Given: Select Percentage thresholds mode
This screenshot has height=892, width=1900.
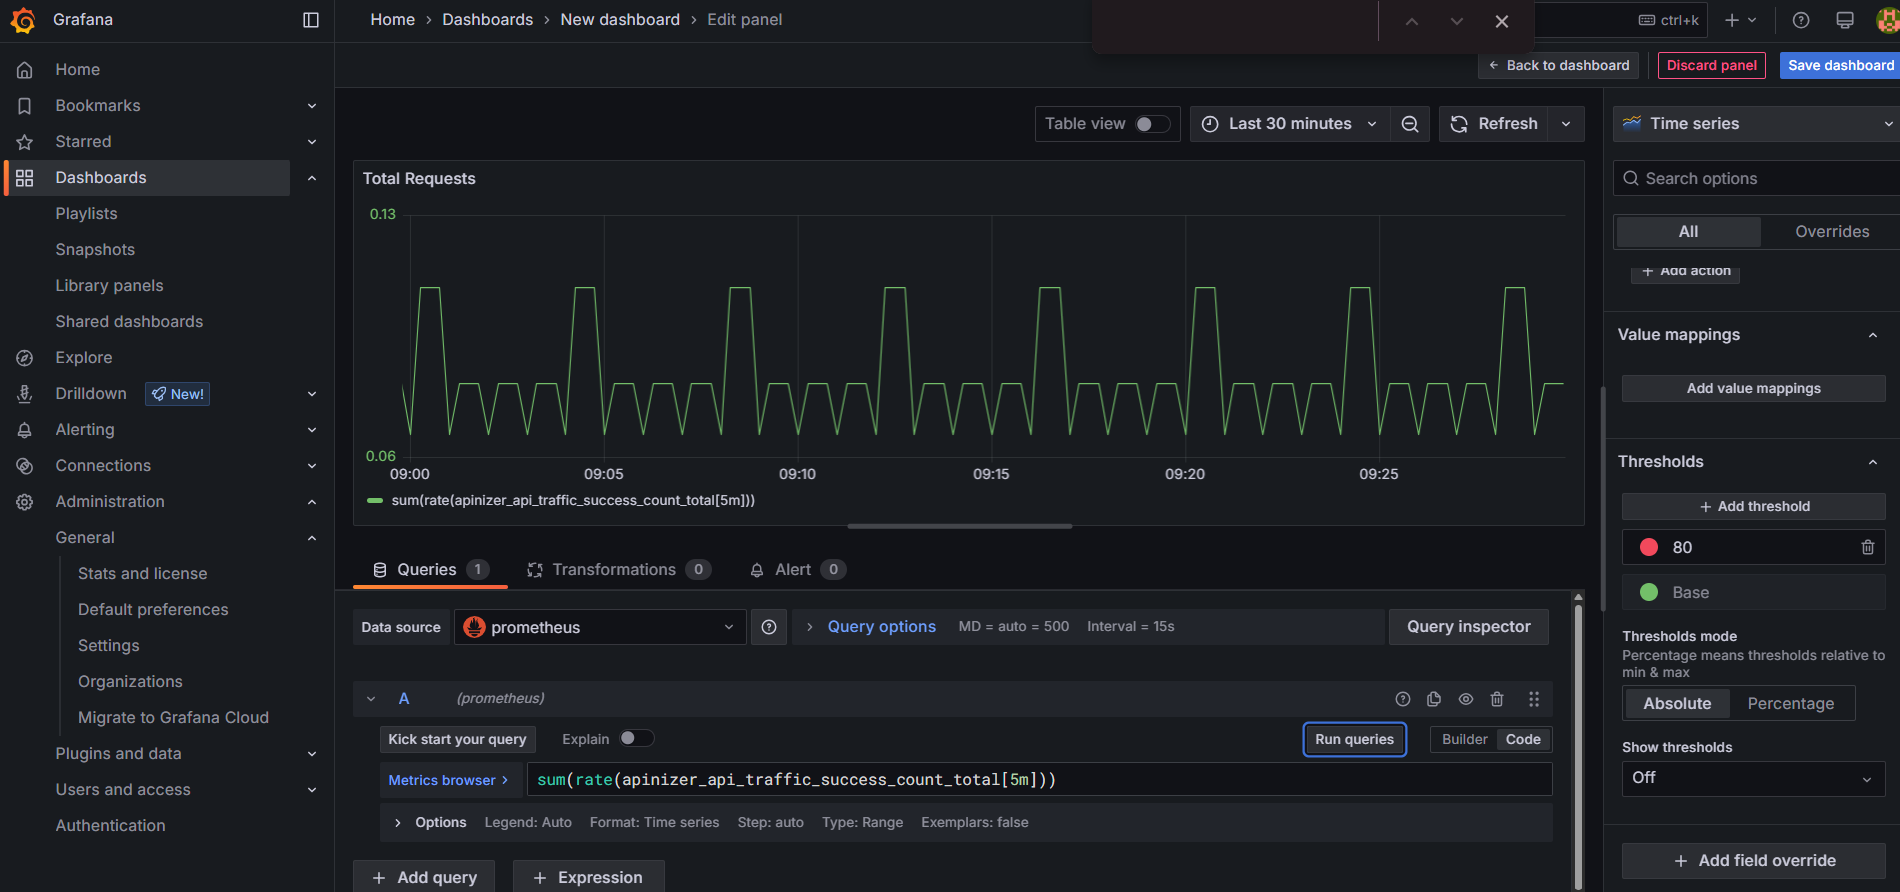Looking at the screenshot, I should pyautogui.click(x=1791, y=703).
